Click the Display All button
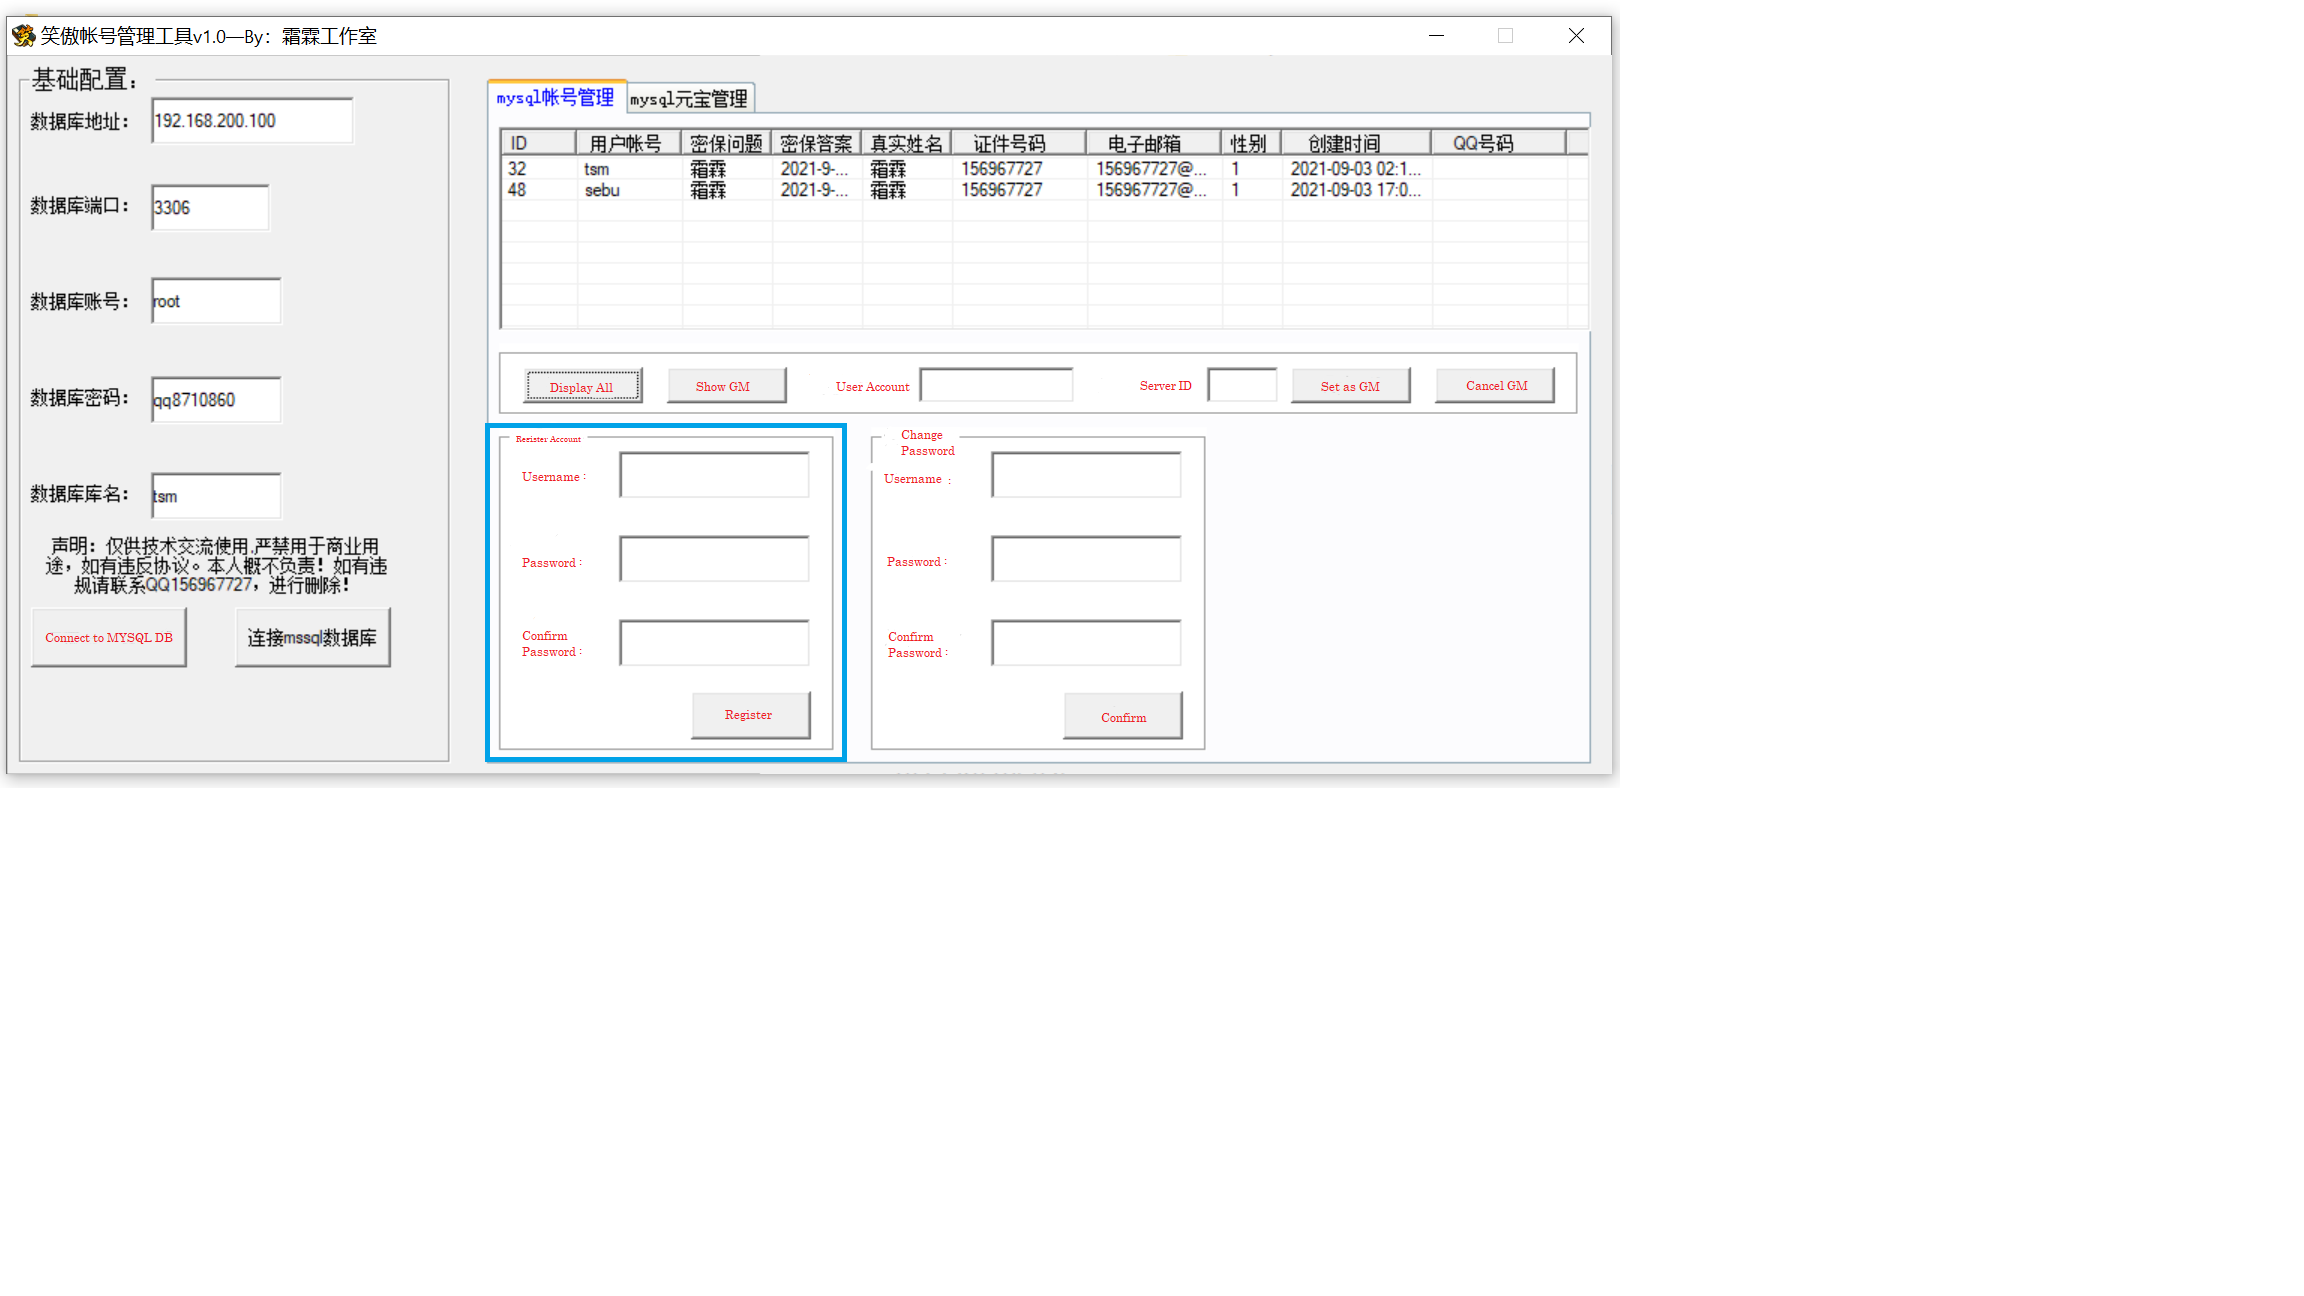The height and width of the screenshot is (1296, 2304). (582, 387)
